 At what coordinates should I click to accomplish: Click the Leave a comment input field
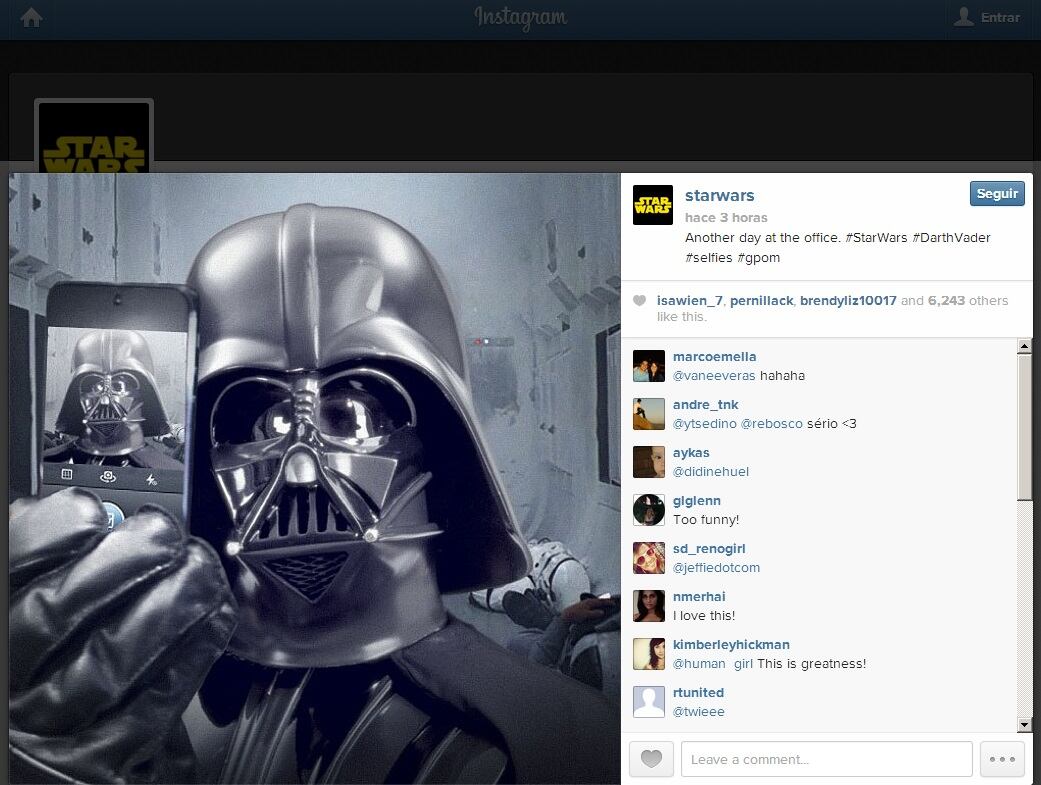pos(826,759)
